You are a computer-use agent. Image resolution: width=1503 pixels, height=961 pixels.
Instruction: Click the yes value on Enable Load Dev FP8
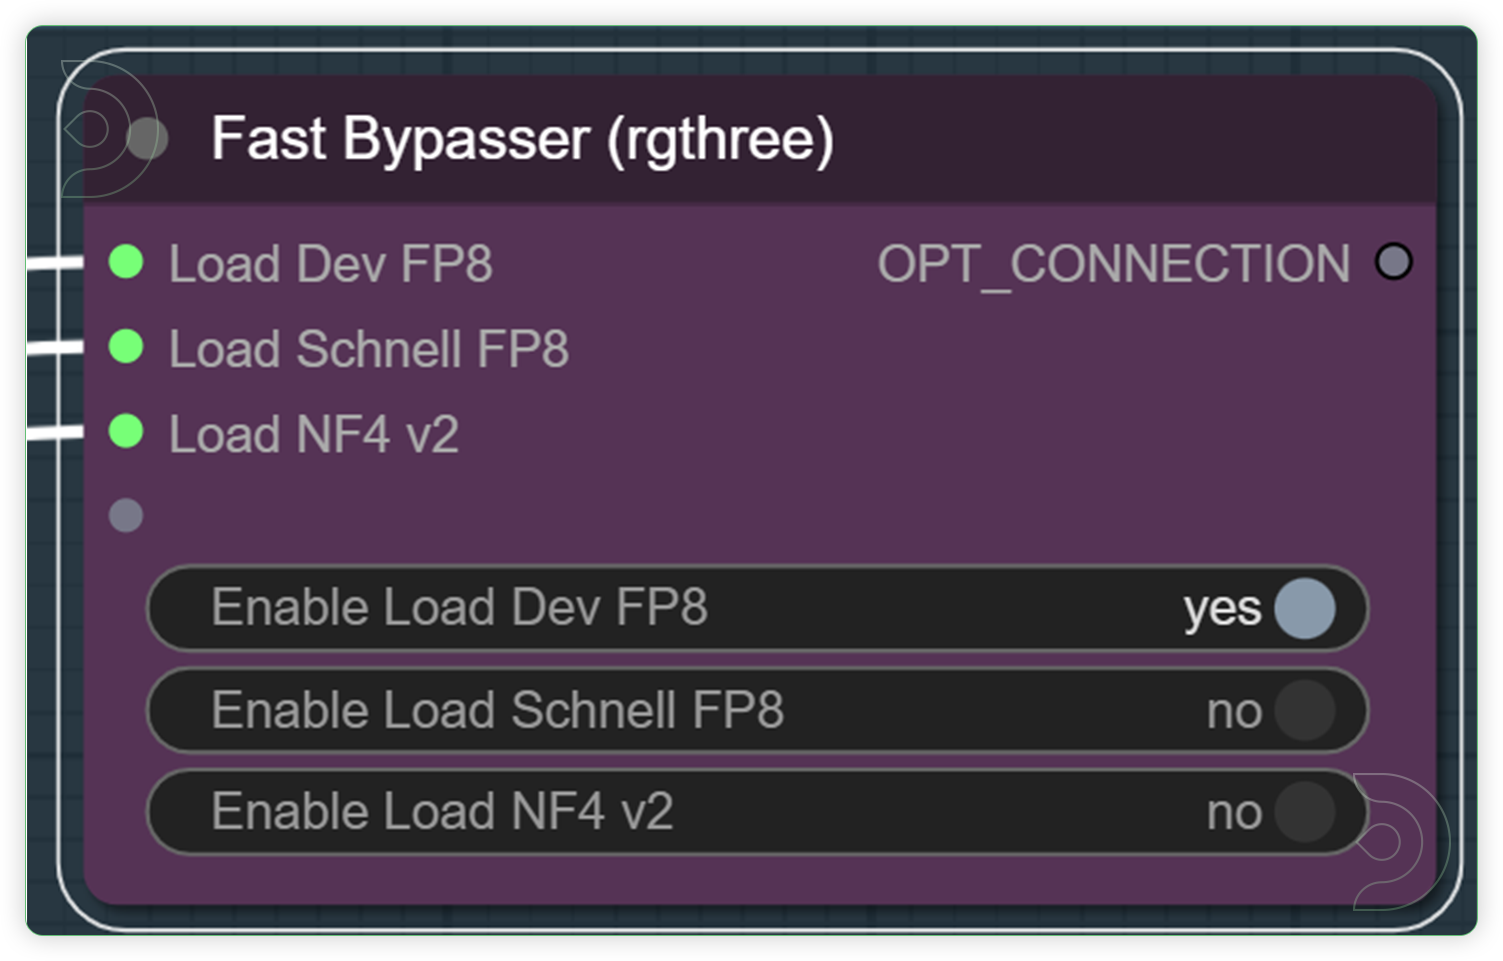click(1221, 608)
